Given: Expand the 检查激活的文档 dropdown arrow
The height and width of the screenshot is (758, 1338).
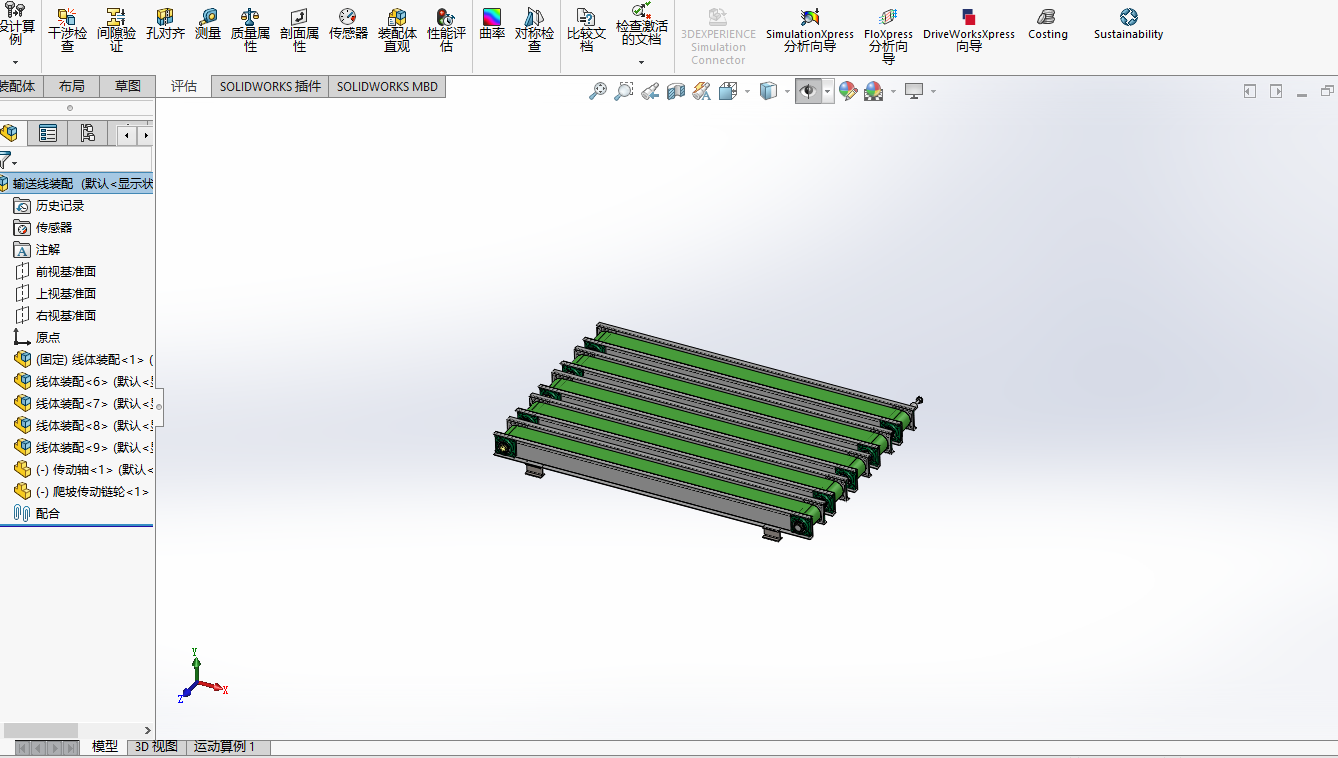Looking at the screenshot, I should click(641, 62).
